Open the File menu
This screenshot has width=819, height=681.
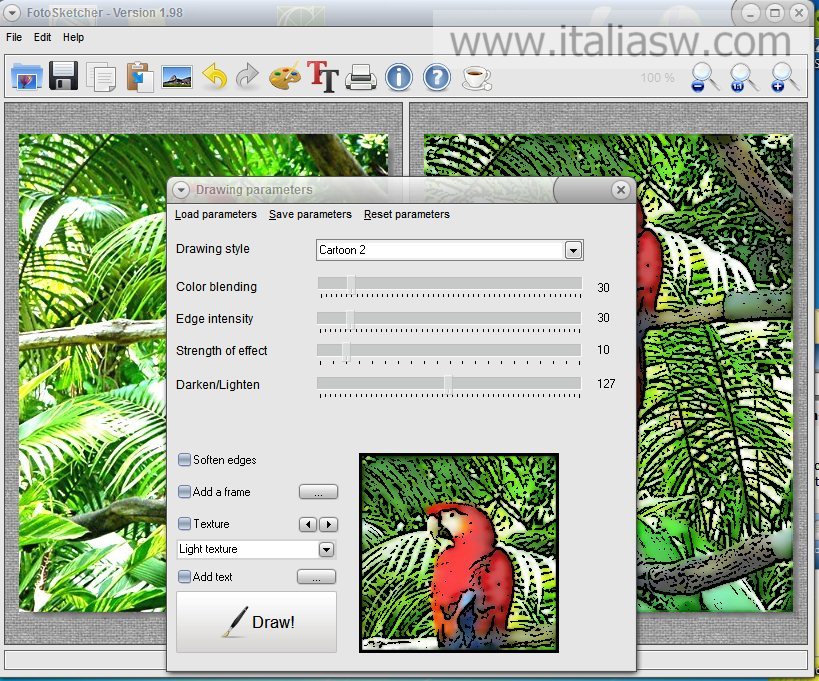(x=14, y=37)
